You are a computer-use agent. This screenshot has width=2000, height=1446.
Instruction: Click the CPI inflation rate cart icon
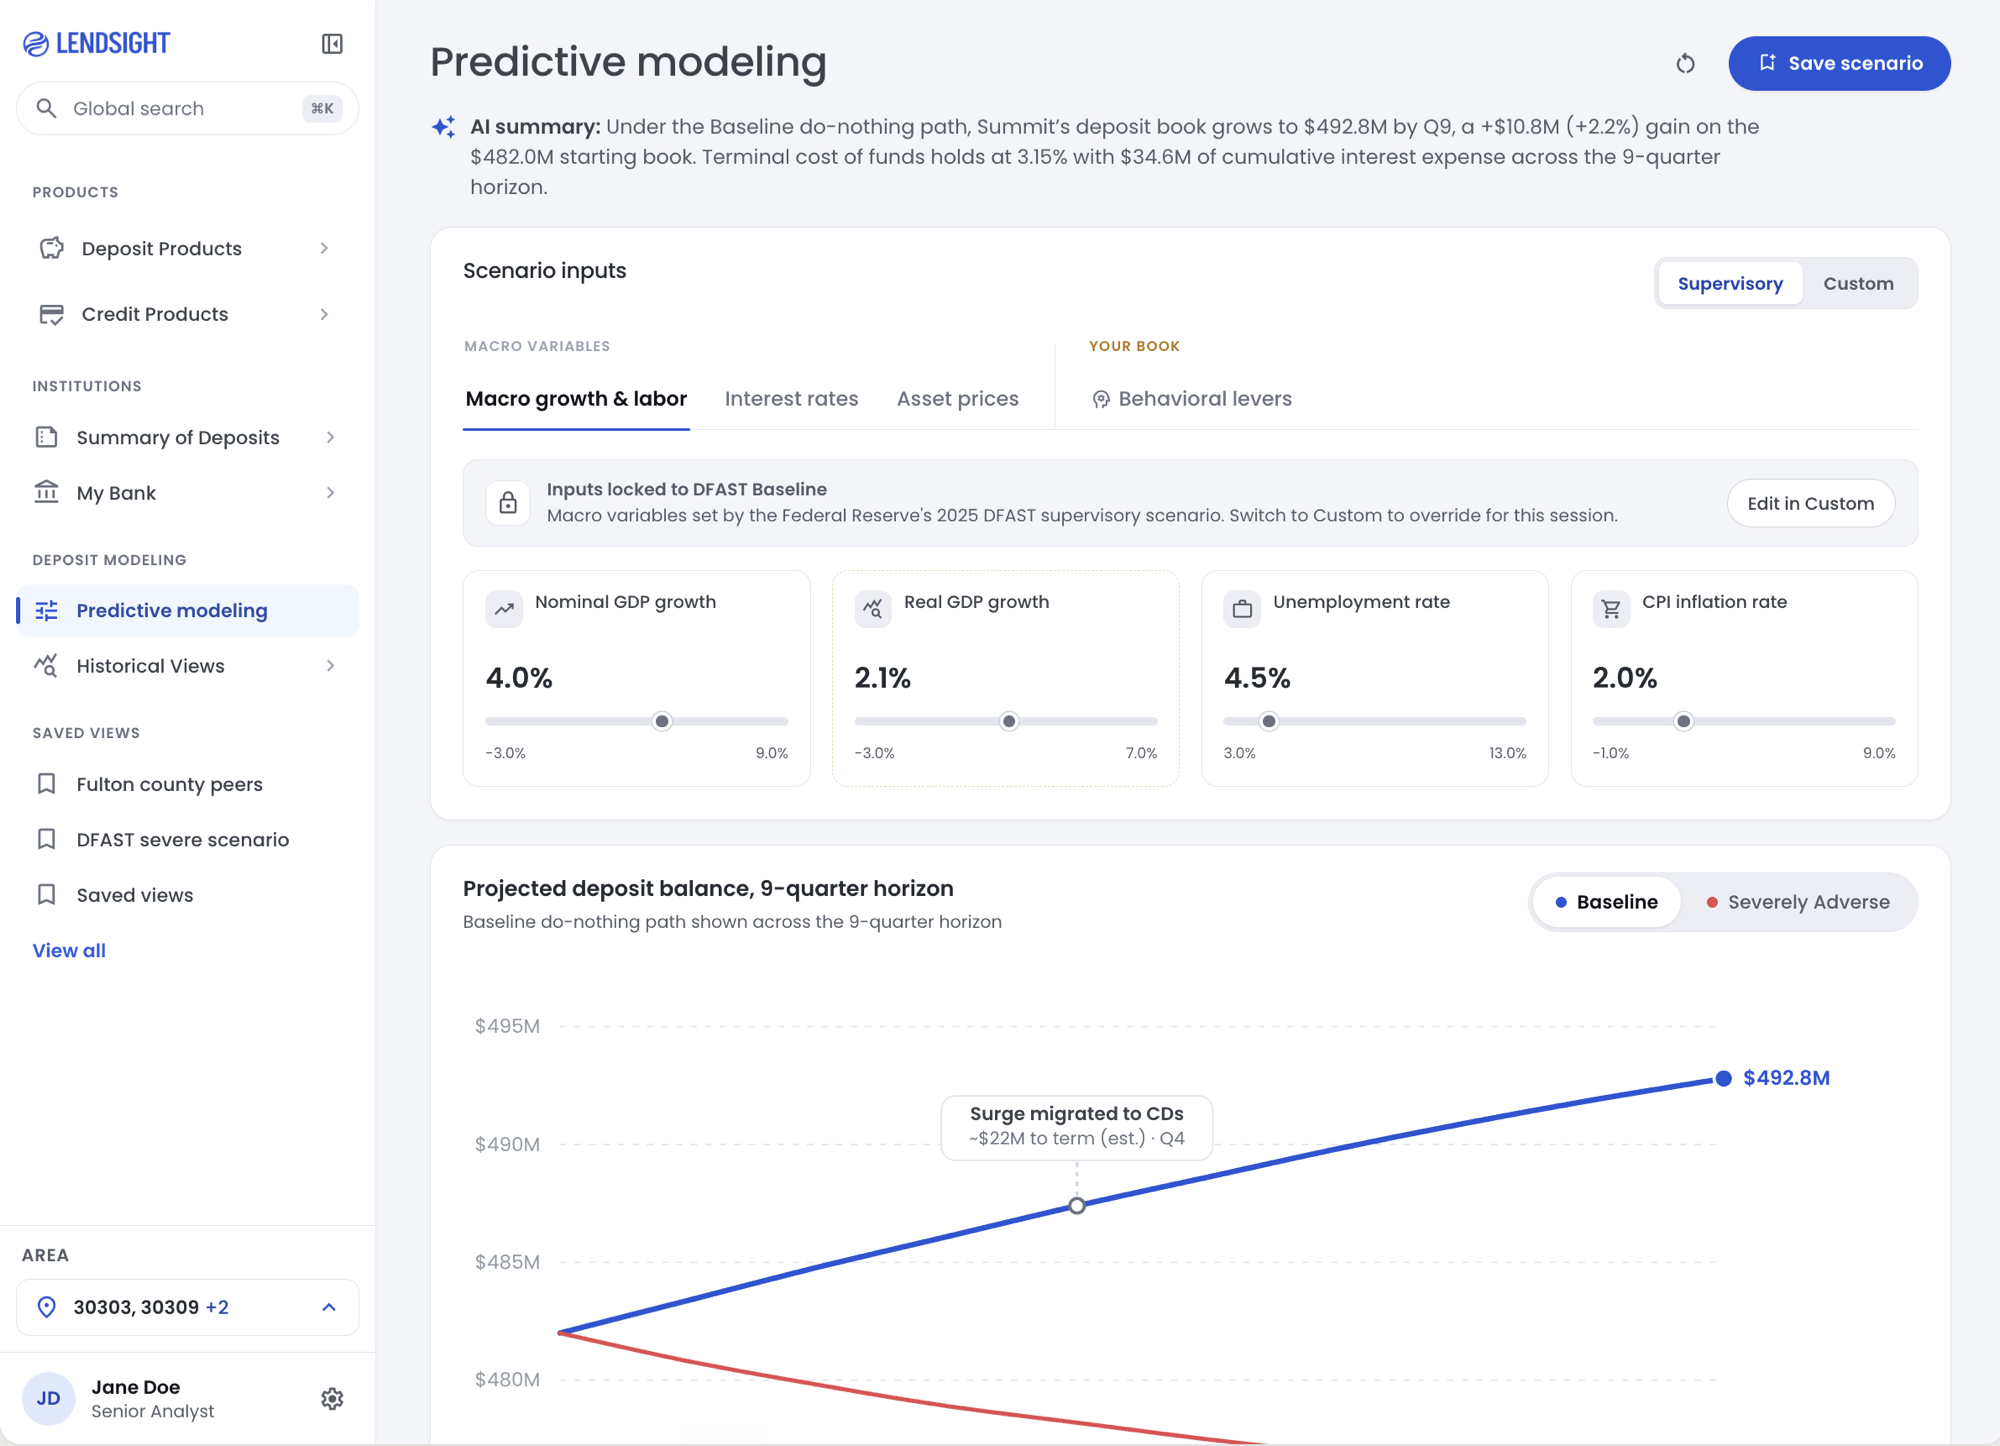pyautogui.click(x=1611, y=608)
